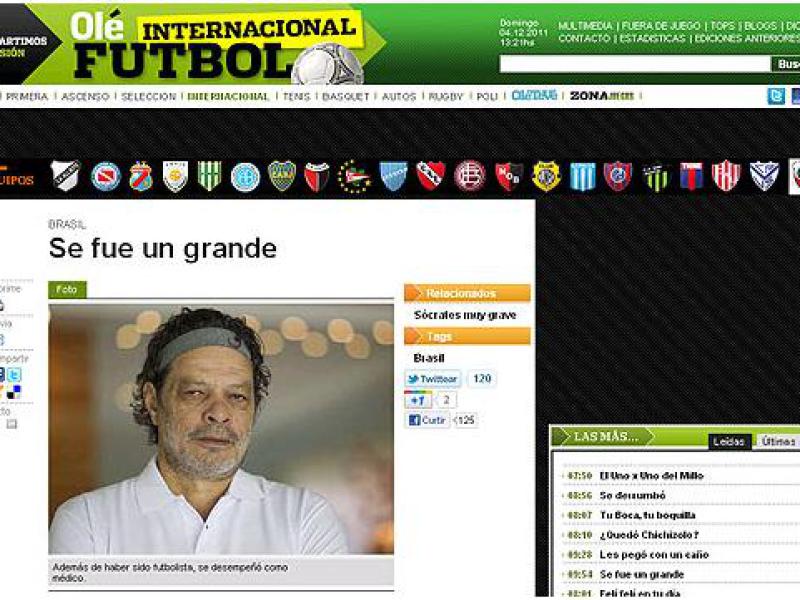Click the search text field in header

[x=635, y=64]
